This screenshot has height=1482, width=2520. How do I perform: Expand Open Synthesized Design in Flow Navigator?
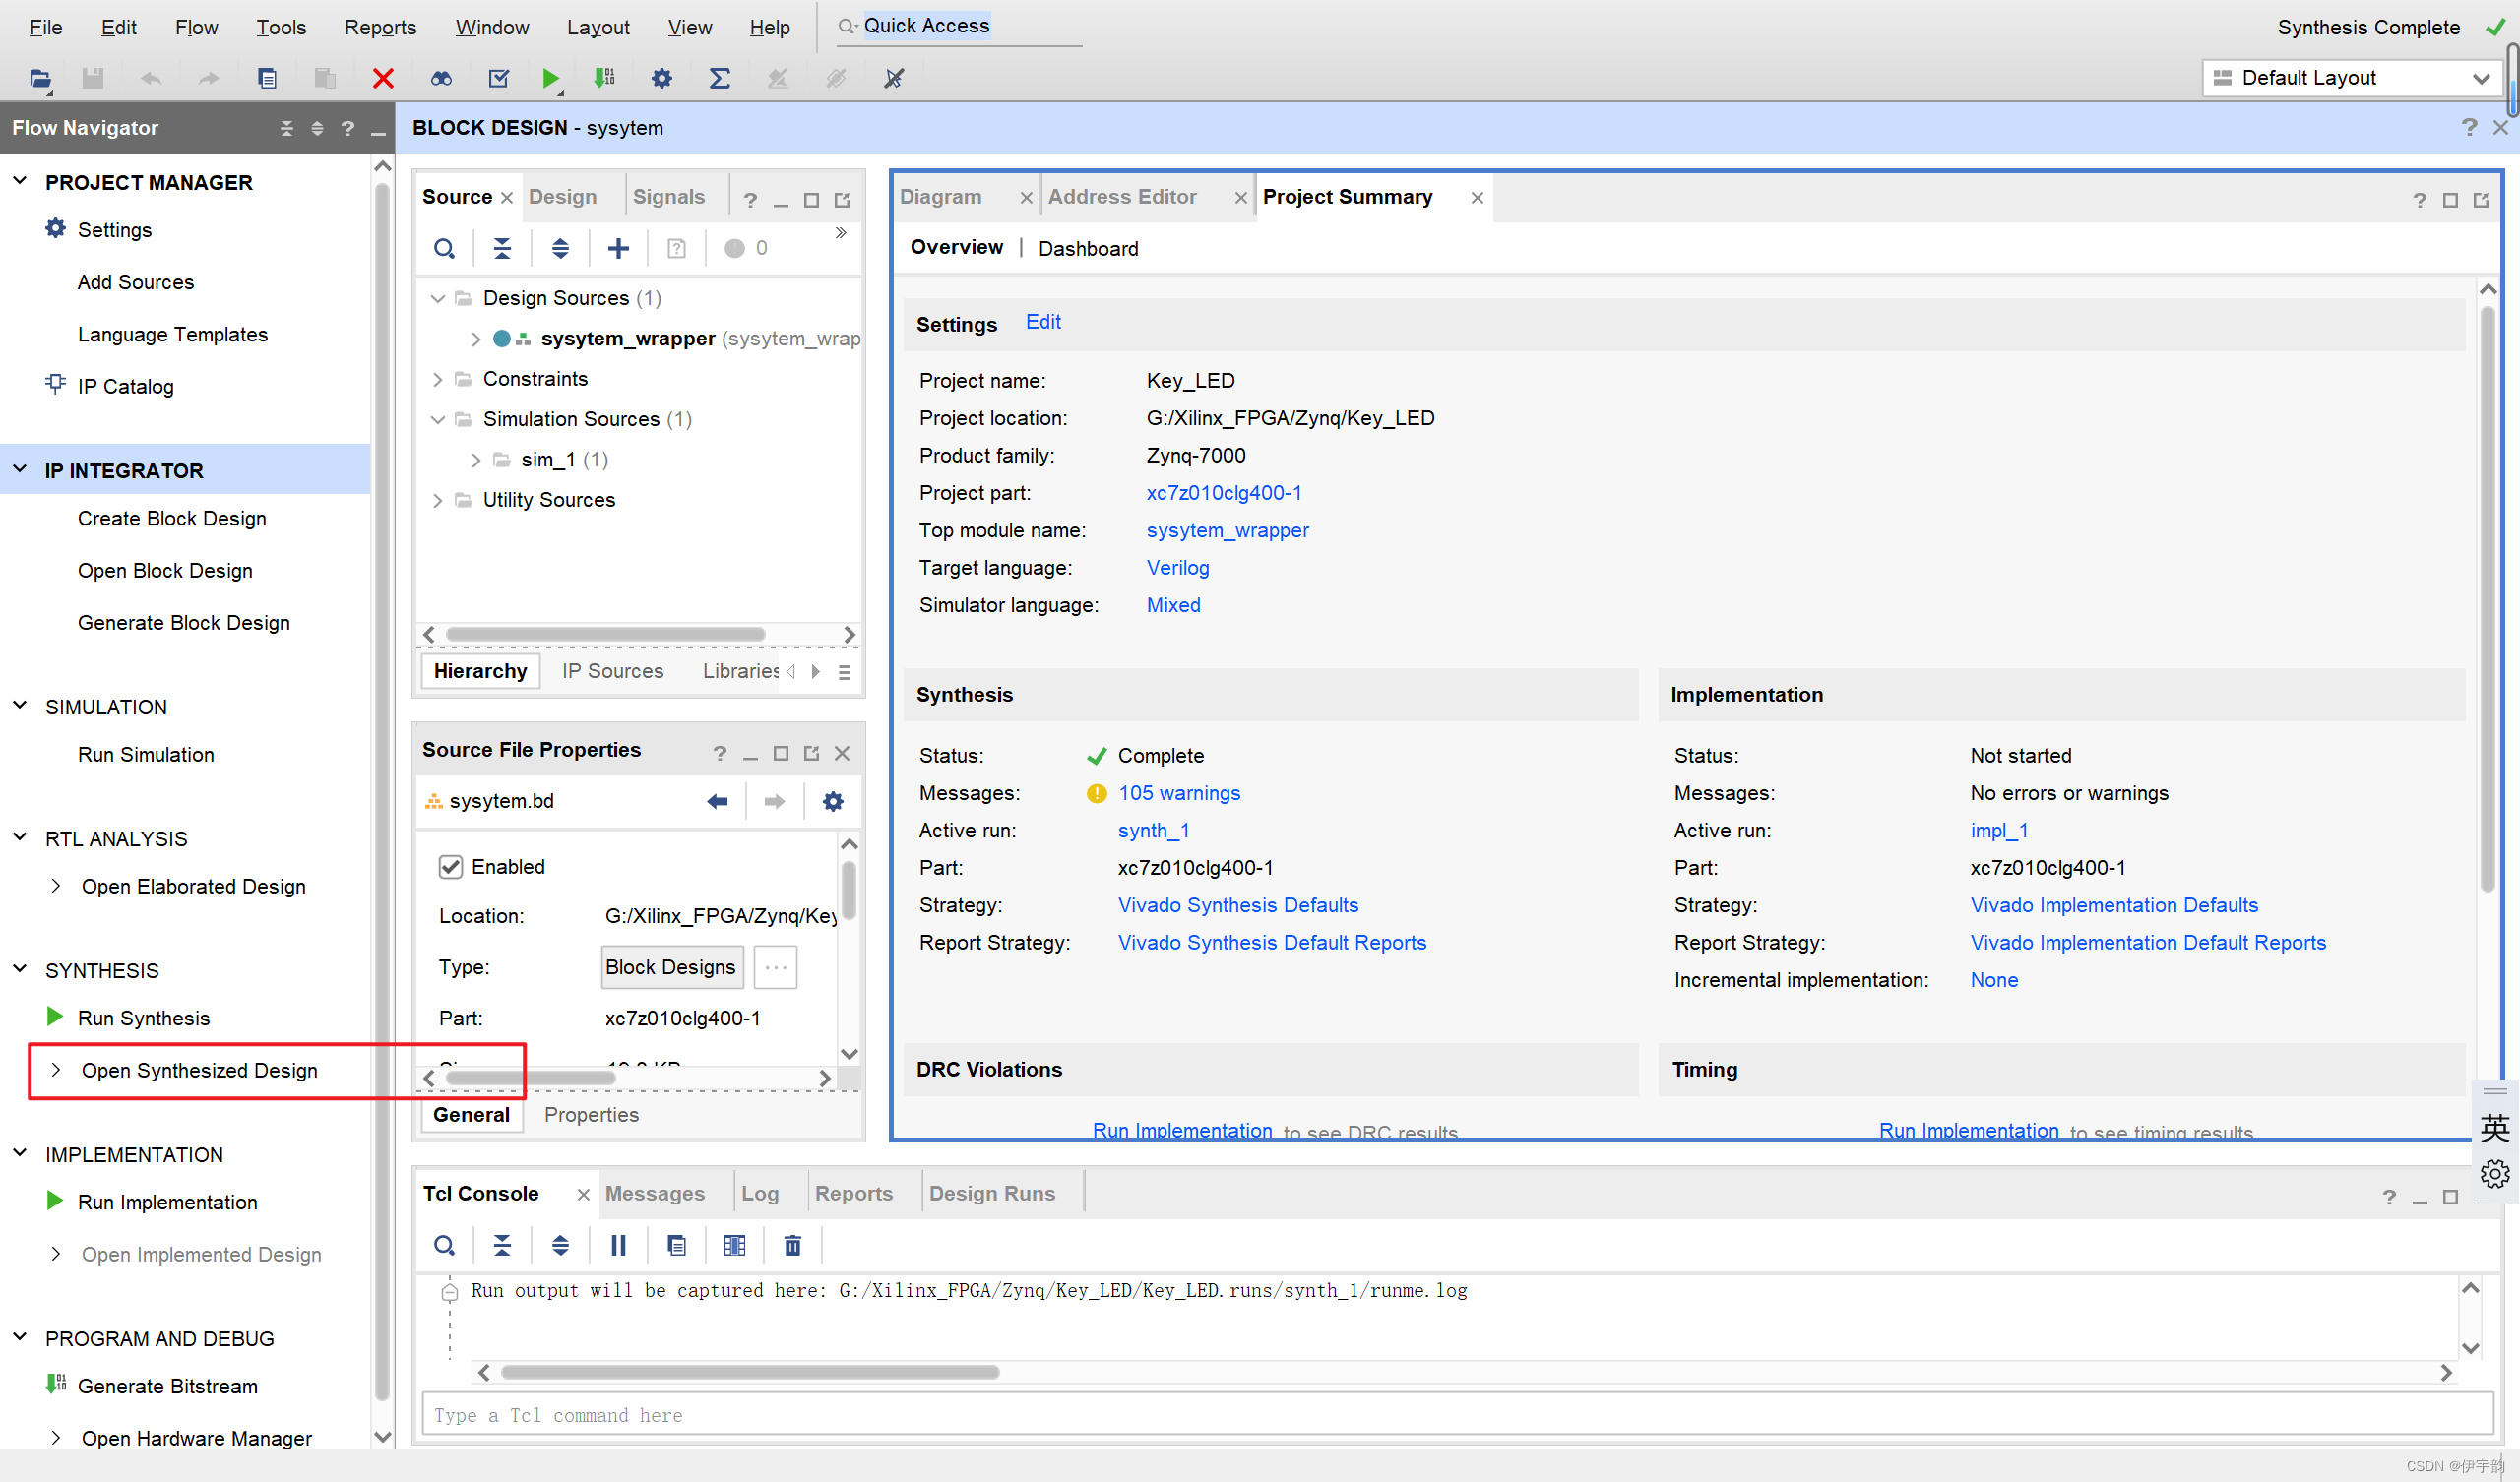(56, 1070)
